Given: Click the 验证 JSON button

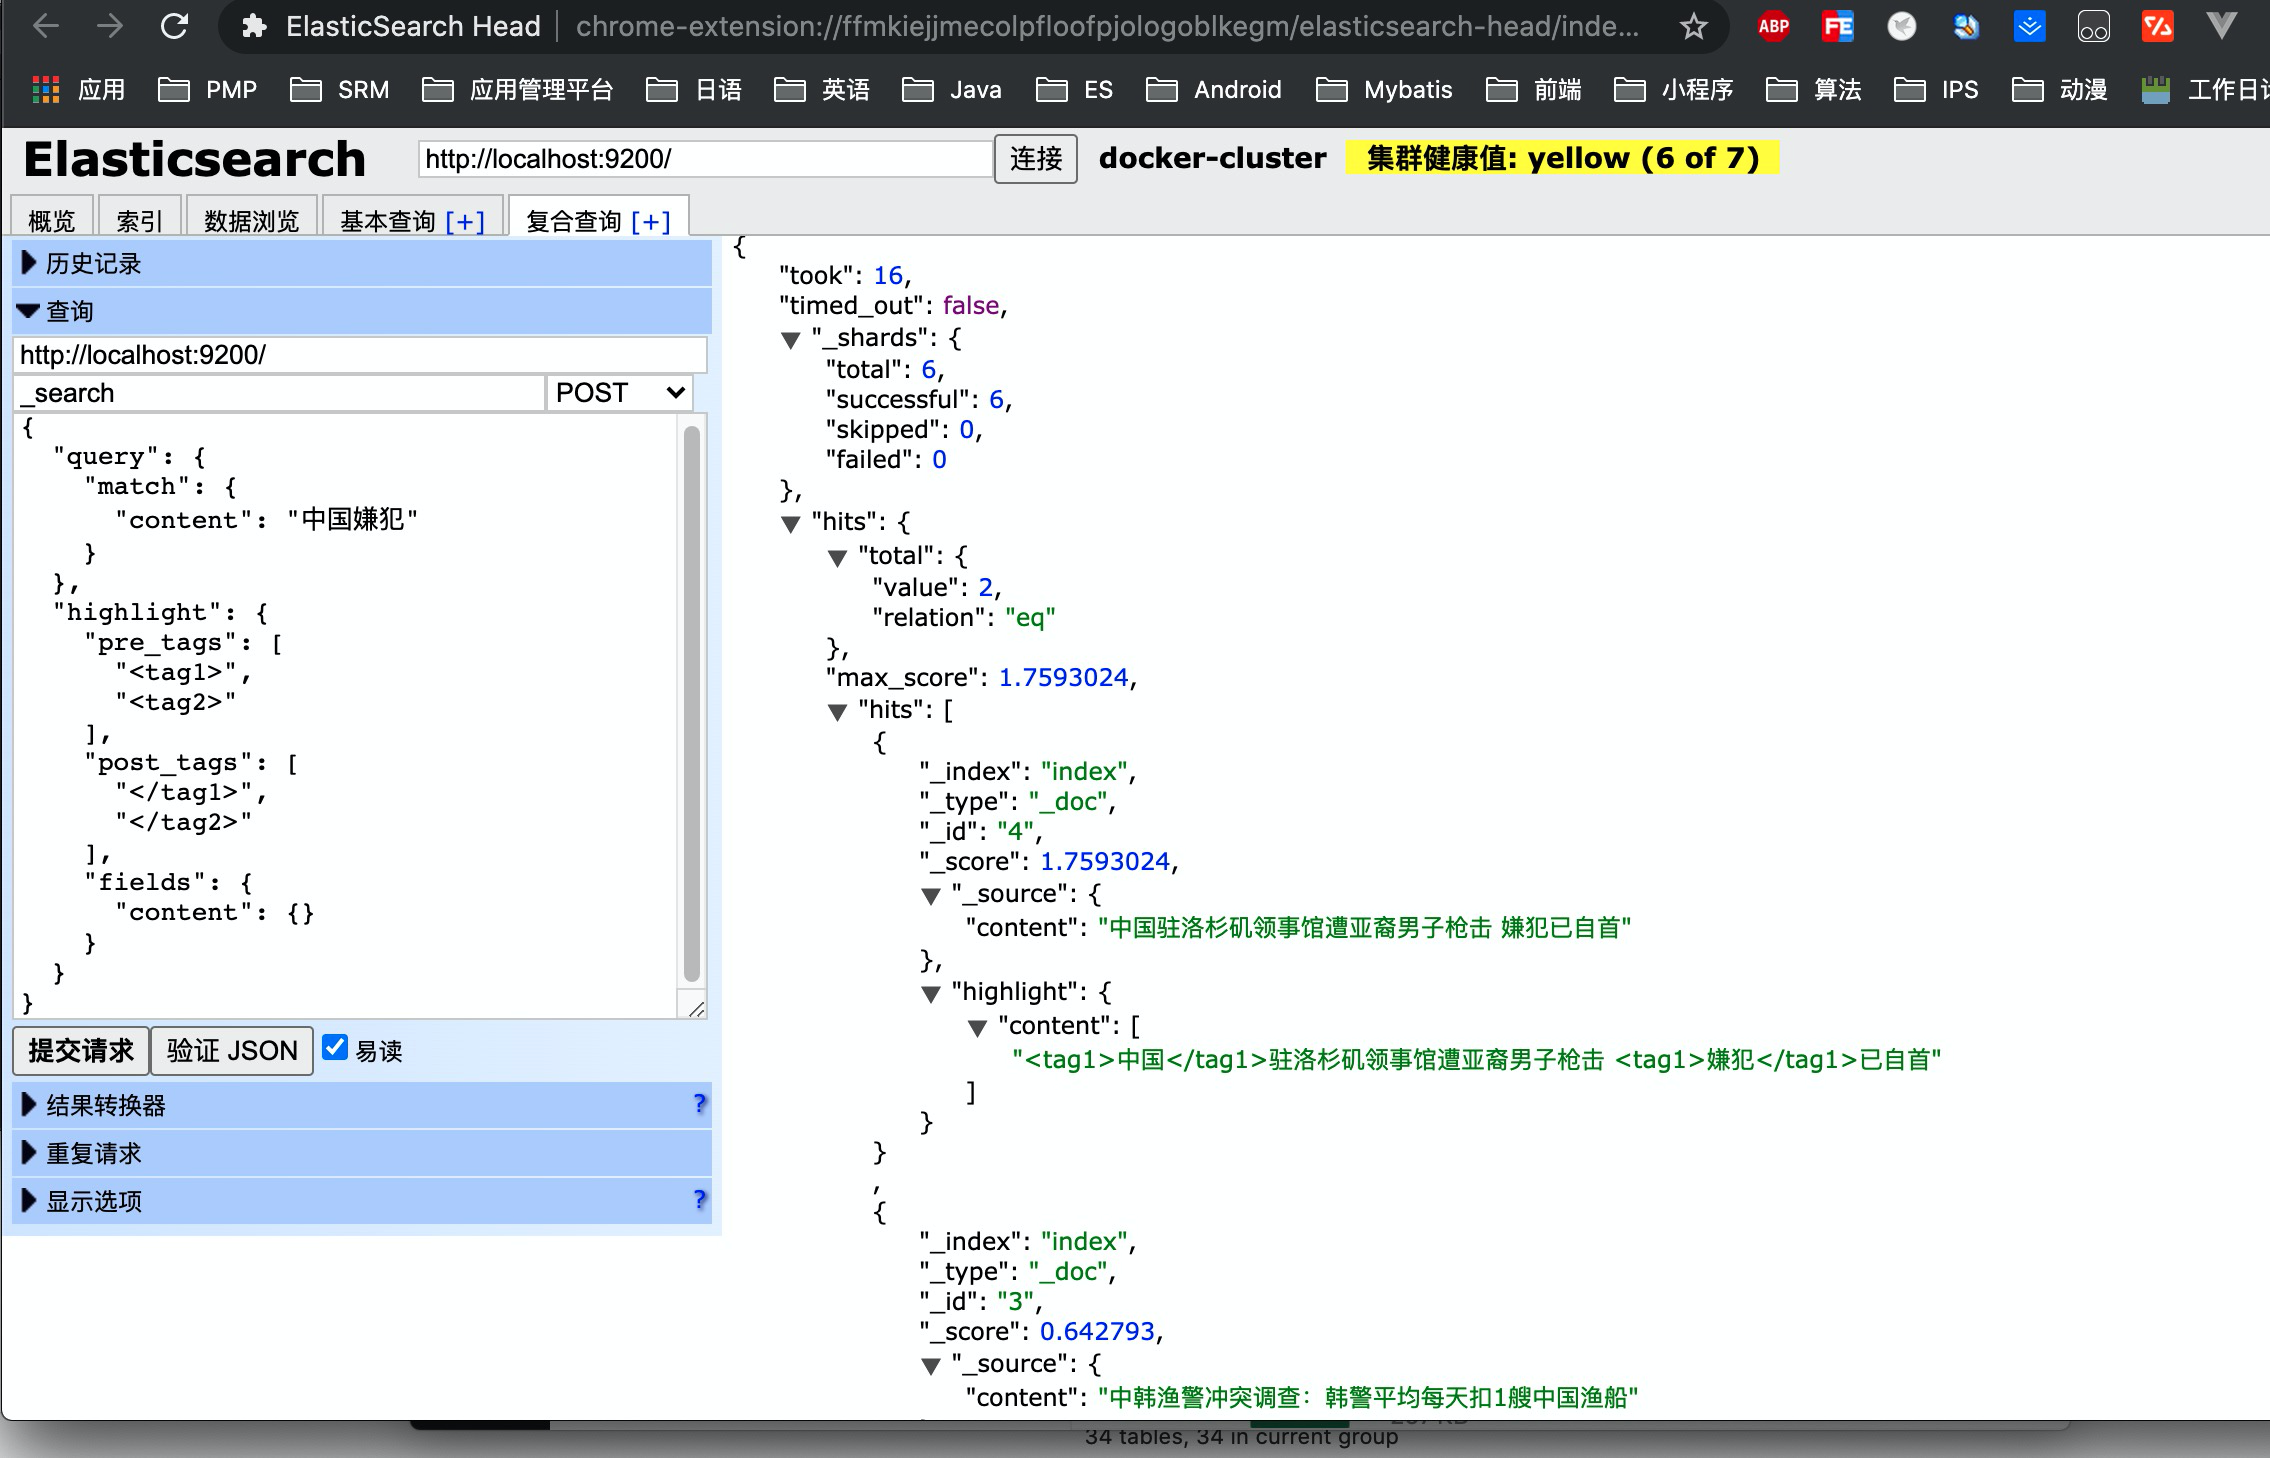Looking at the screenshot, I should coord(232,1051).
